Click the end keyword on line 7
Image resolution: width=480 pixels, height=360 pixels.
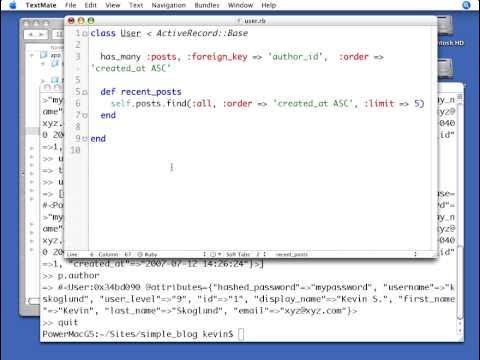point(108,115)
